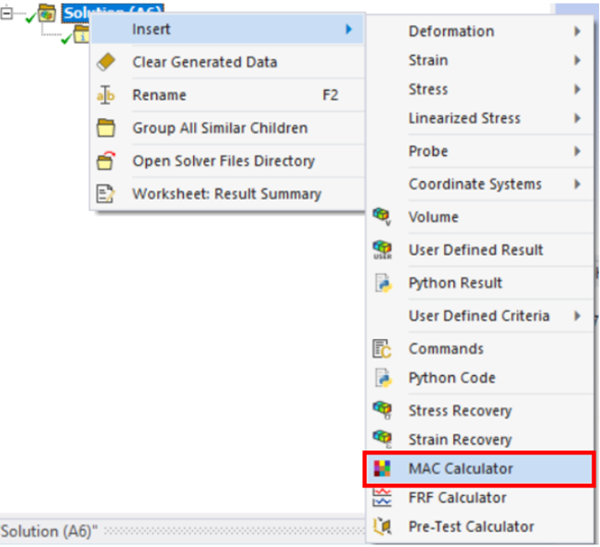Screen dimensions: 600x547
Task: Expand the Stress submenu arrow
Action: (577, 89)
